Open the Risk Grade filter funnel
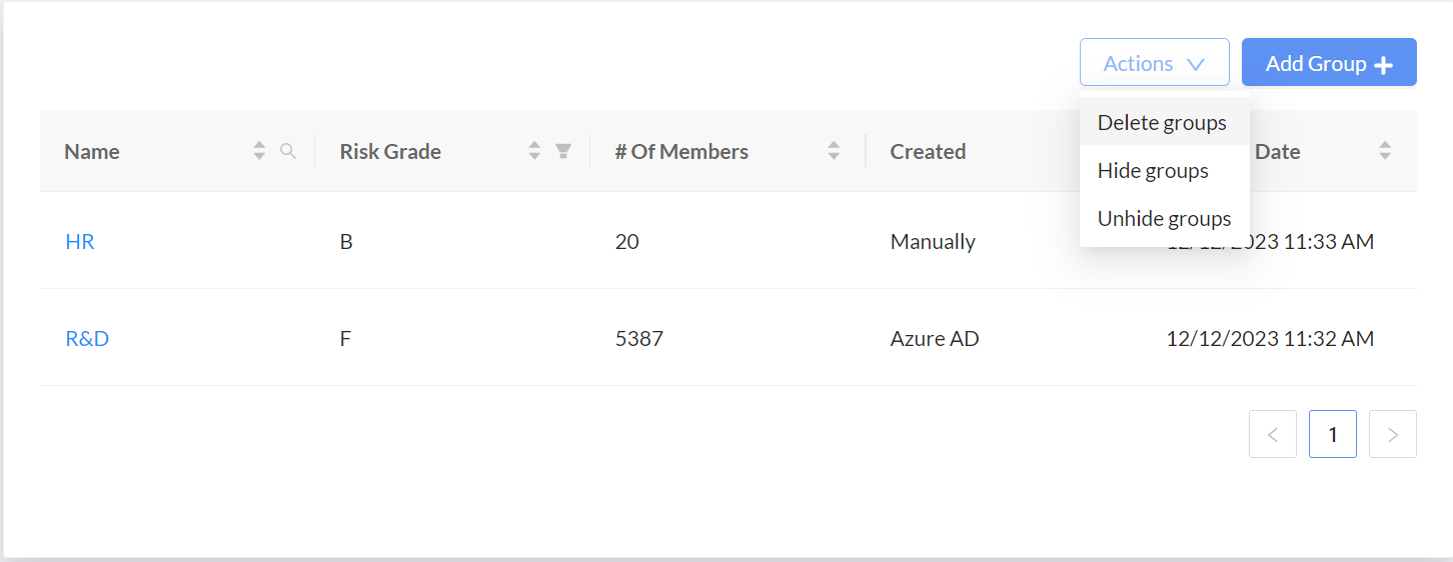This screenshot has height=562, width=1453. (563, 151)
